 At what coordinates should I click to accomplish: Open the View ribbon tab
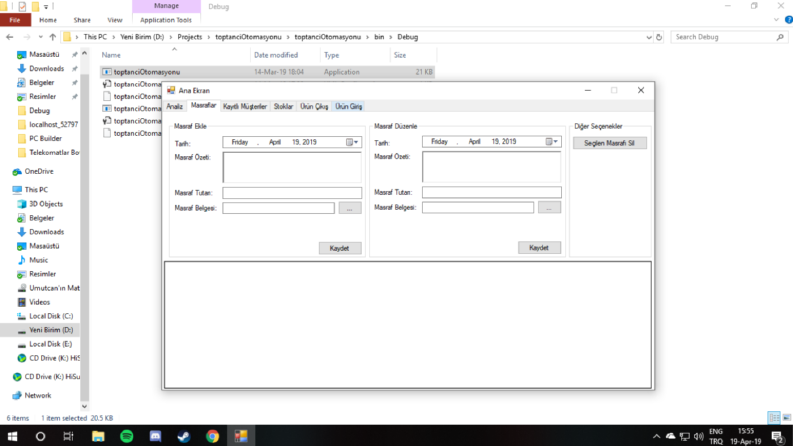pyautogui.click(x=115, y=20)
